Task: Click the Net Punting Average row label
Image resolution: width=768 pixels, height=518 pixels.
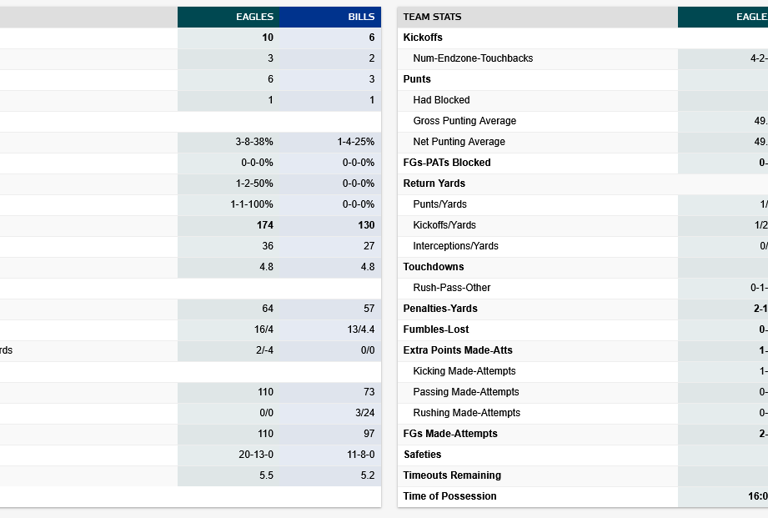Action: pos(458,142)
